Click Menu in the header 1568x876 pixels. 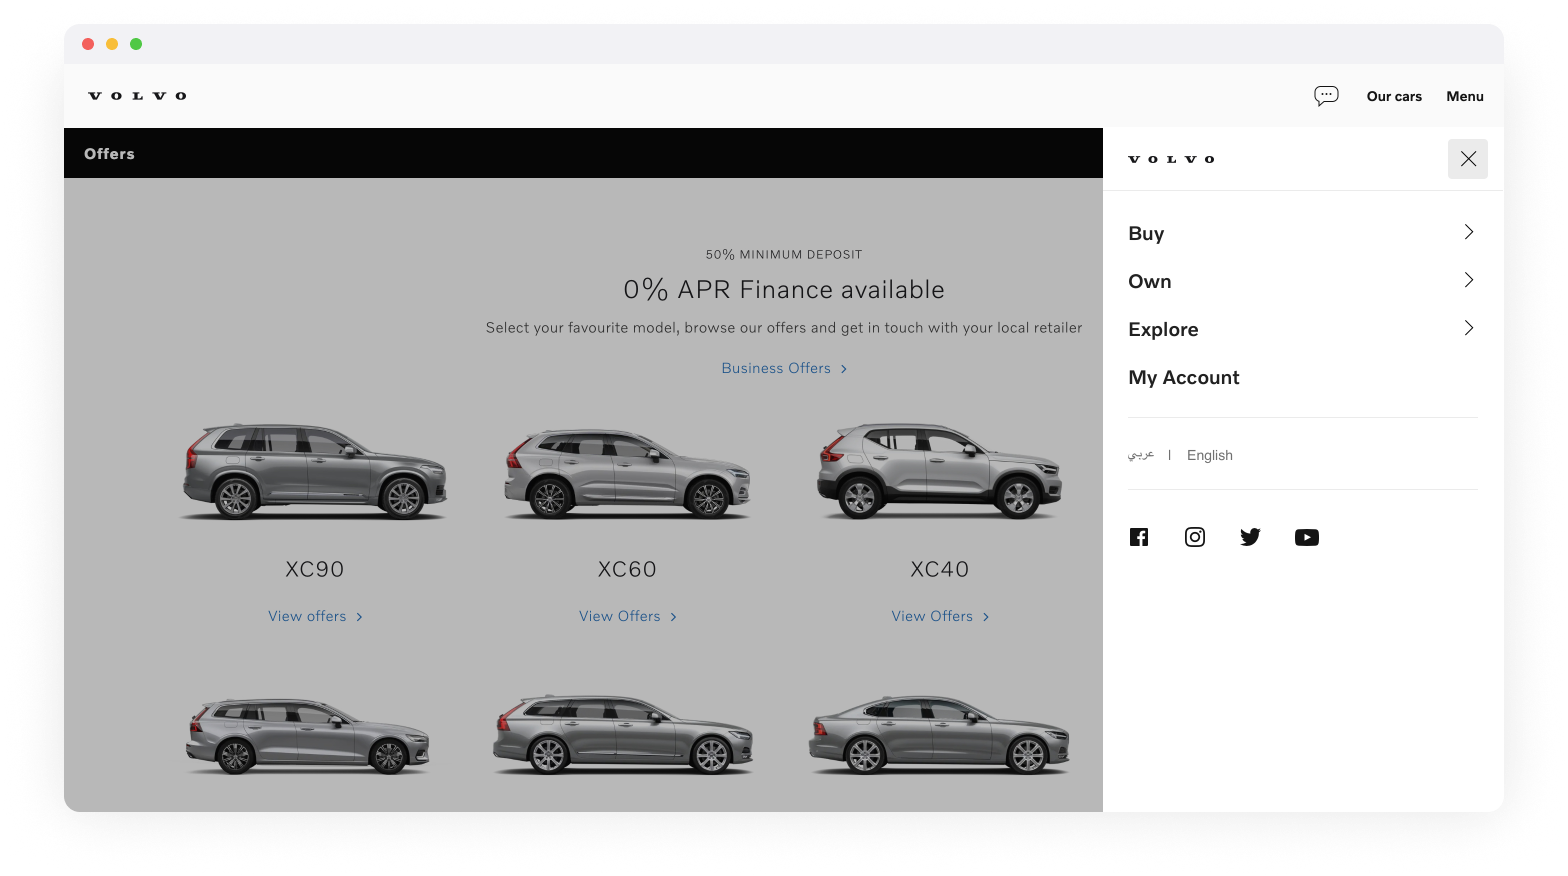tap(1465, 96)
